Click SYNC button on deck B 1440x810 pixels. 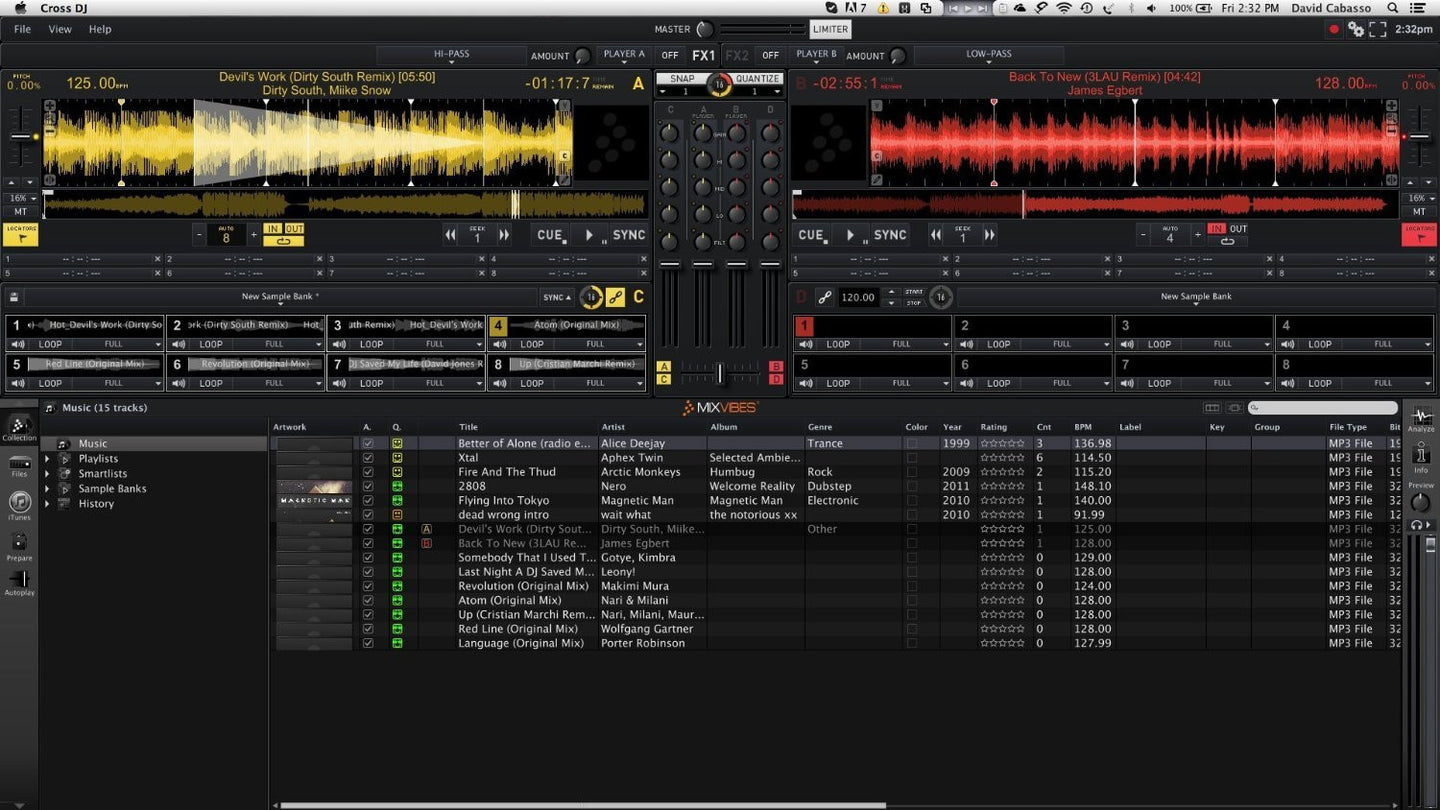tap(890, 235)
